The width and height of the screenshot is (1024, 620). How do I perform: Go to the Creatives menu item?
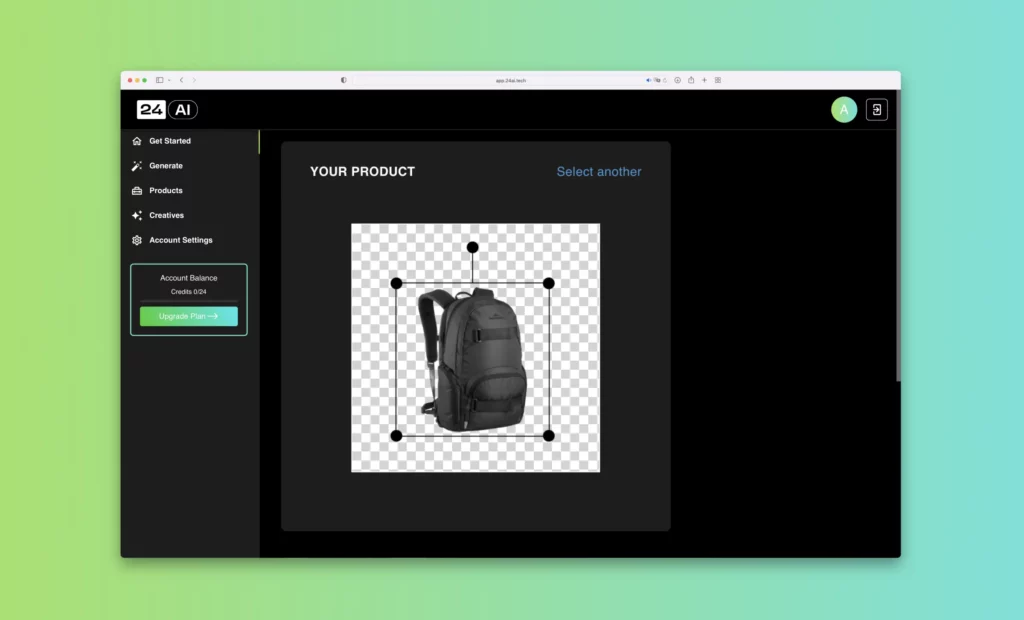tap(166, 216)
